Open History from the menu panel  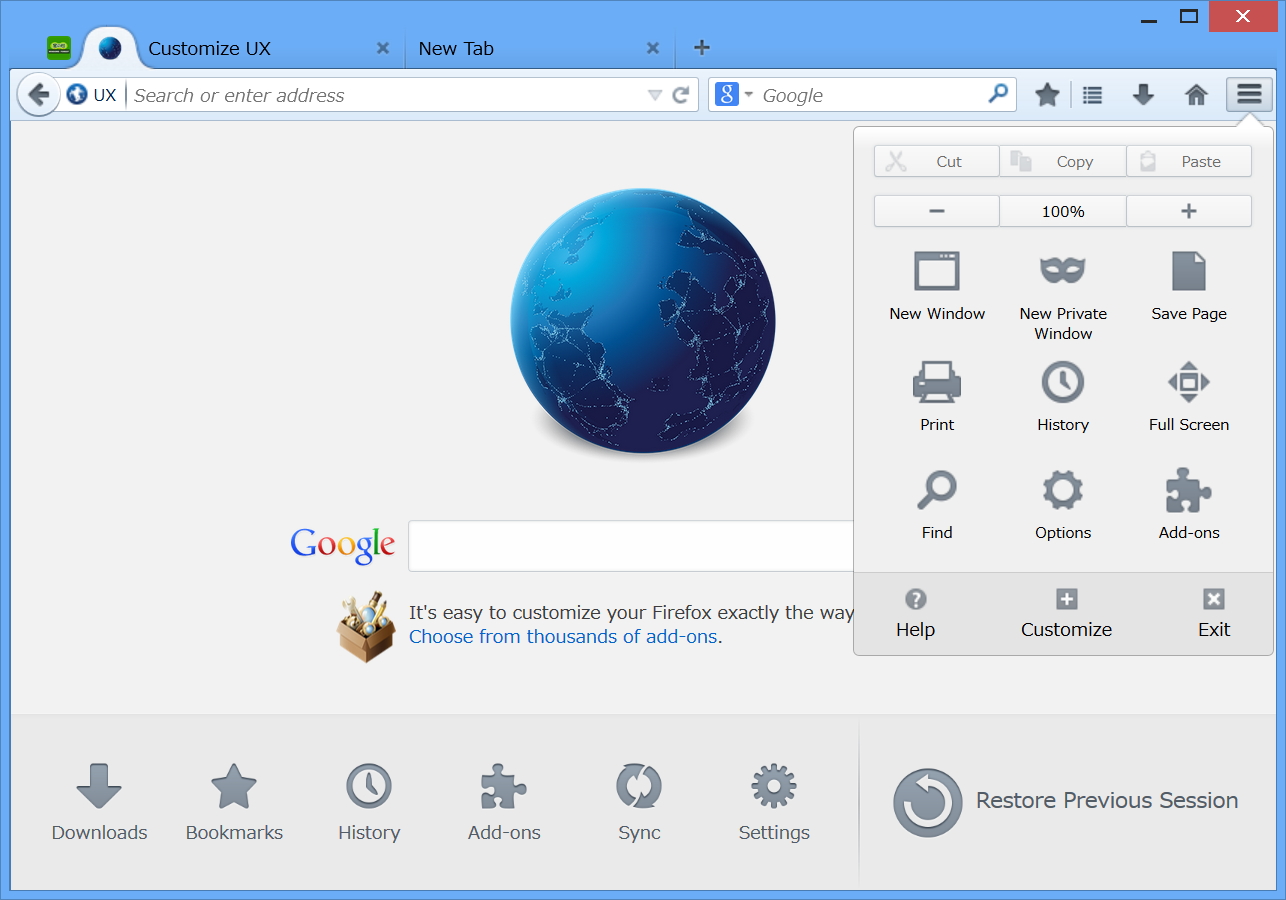coord(1063,396)
